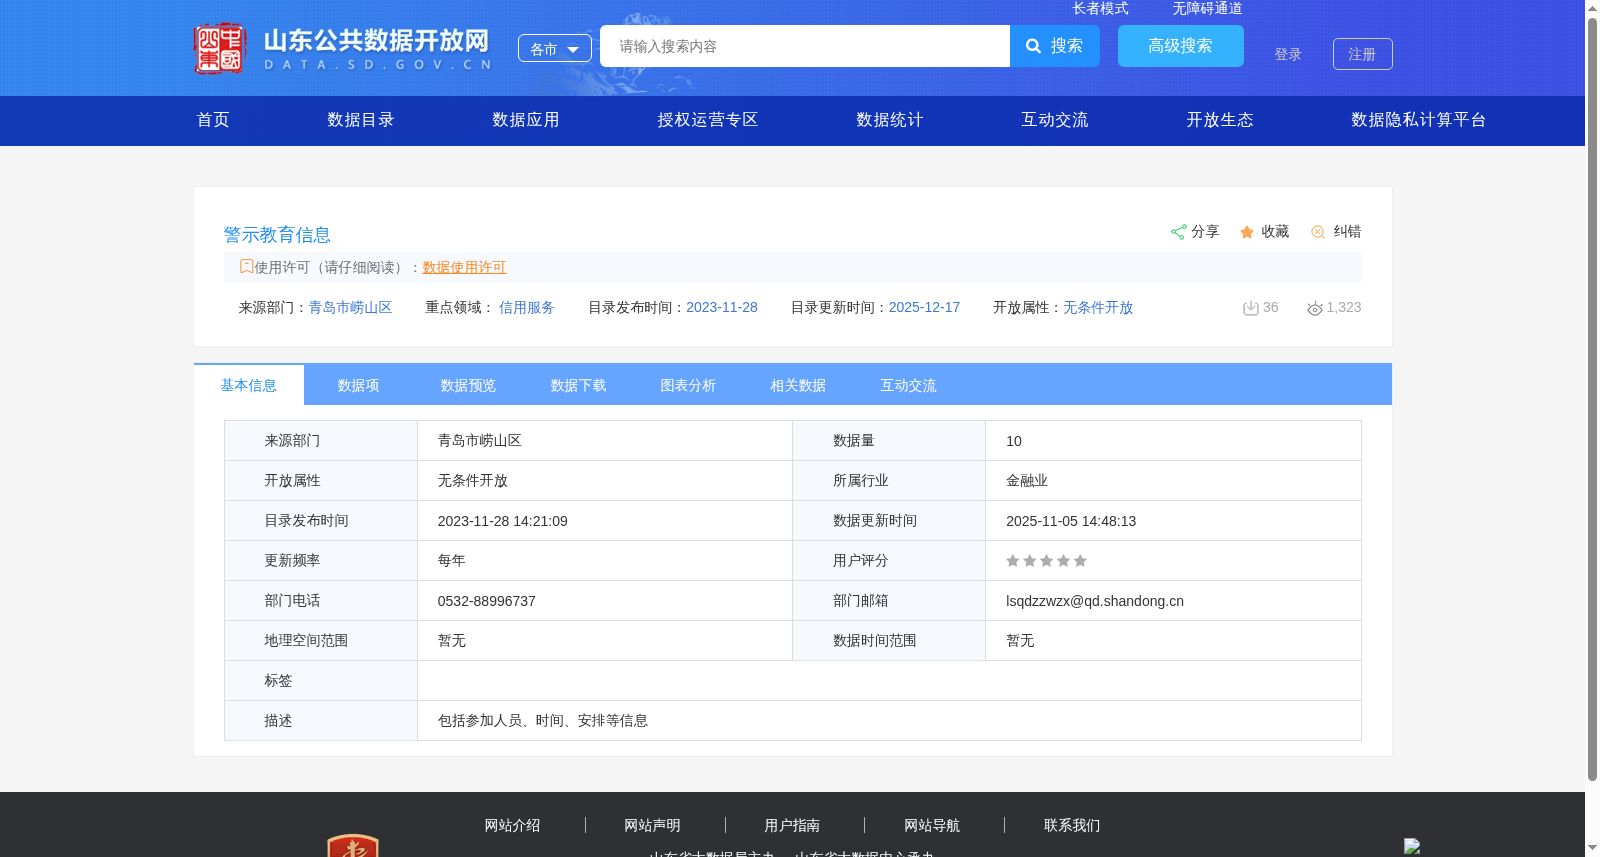Click the download count icon near 36
The height and width of the screenshot is (857, 1600).
coord(1250,308)
